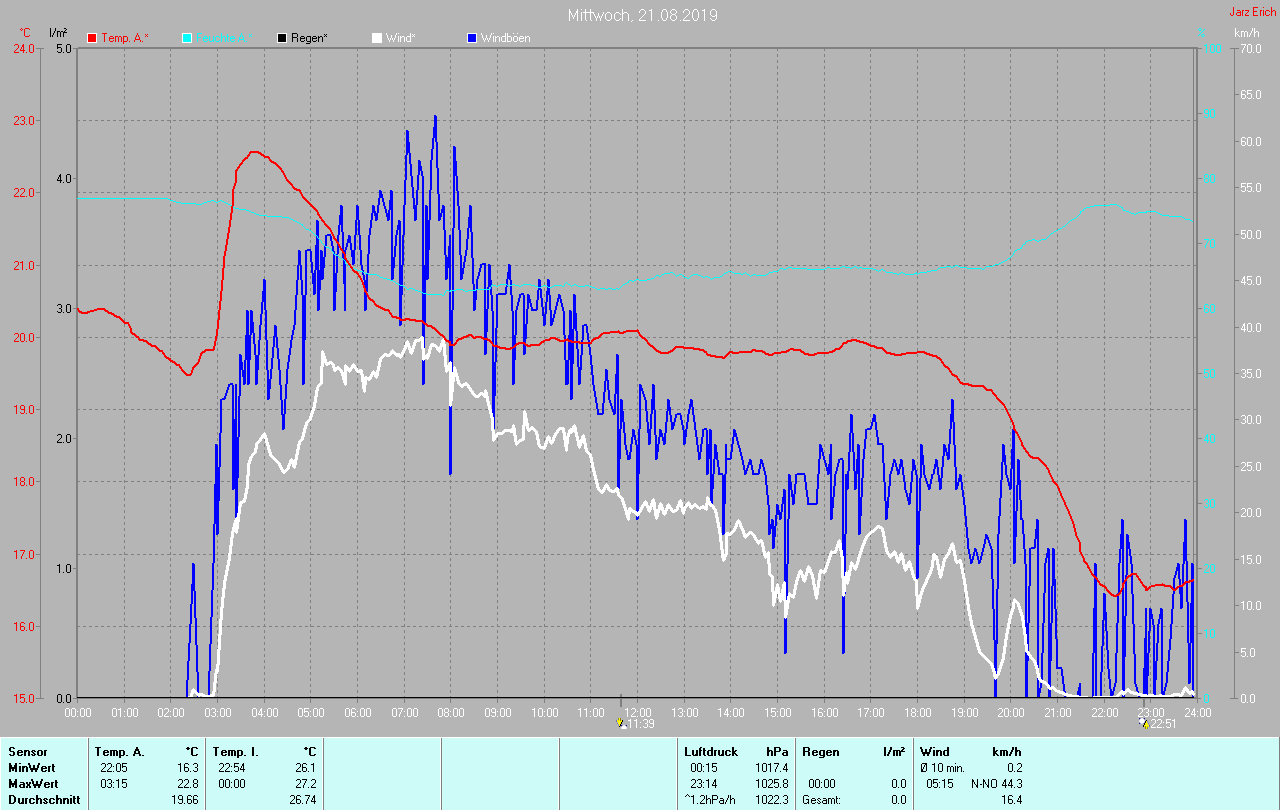This screenshot has height=810, width=1280.
Task: Click the average outdoor temperature 19.66
Action: coord(184,800)
